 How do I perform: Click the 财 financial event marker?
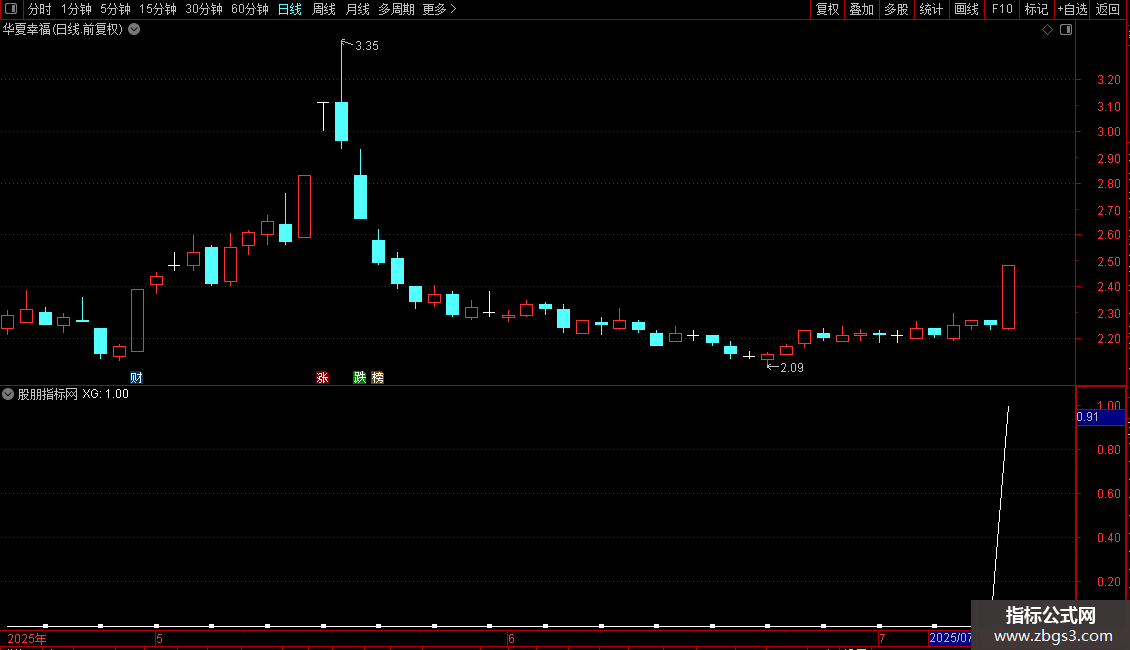(136, 378)
